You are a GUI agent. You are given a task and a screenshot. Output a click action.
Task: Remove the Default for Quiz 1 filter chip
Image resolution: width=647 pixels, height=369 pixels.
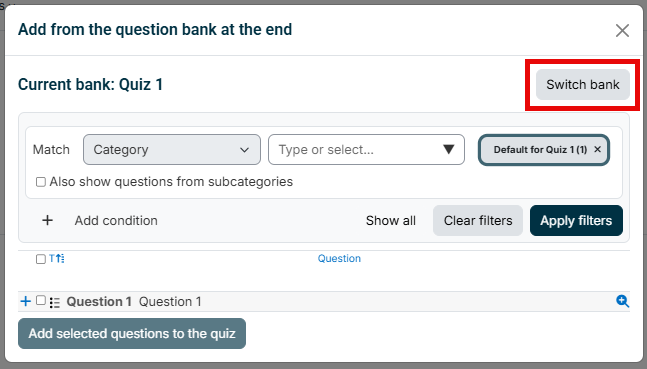pyautogui.click(x=597, y=149)
